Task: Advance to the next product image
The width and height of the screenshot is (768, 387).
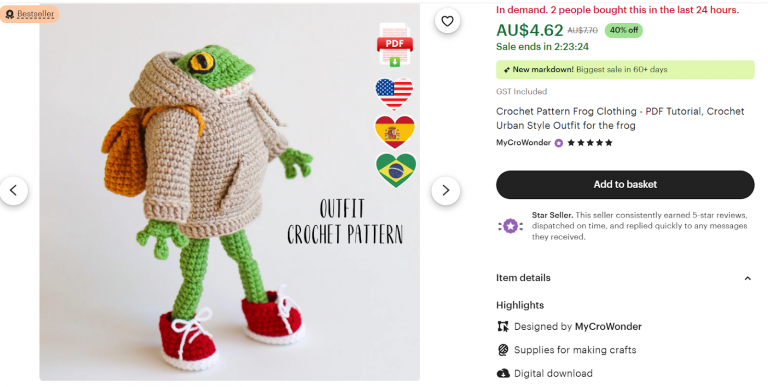Action: [x=445, y=191]
